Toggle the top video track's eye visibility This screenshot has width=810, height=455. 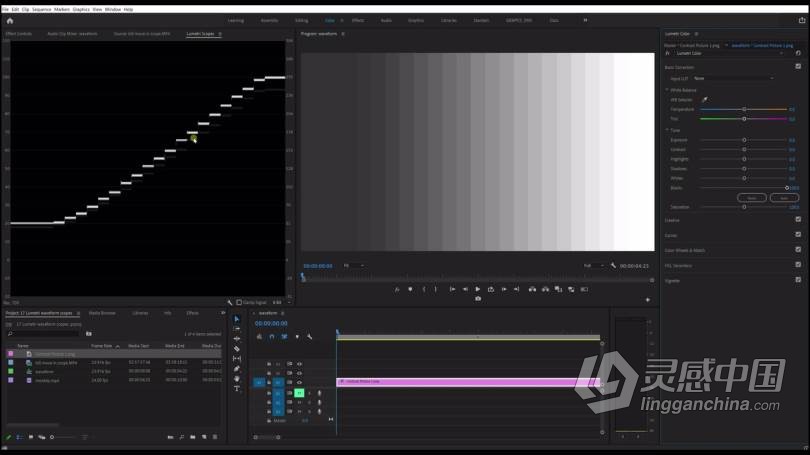[x=299, y=364]
